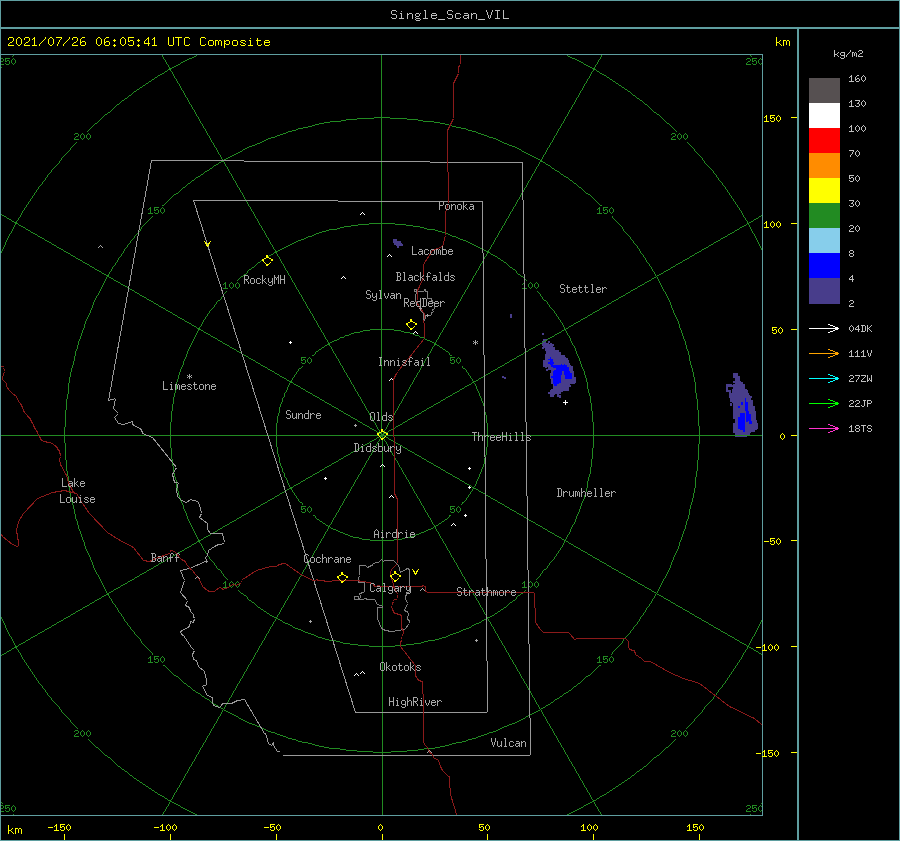Image resolution: width=900 pixels, height=841 pixels.
Task: Click the HighRiver label
Action: [x=415, y=702]
